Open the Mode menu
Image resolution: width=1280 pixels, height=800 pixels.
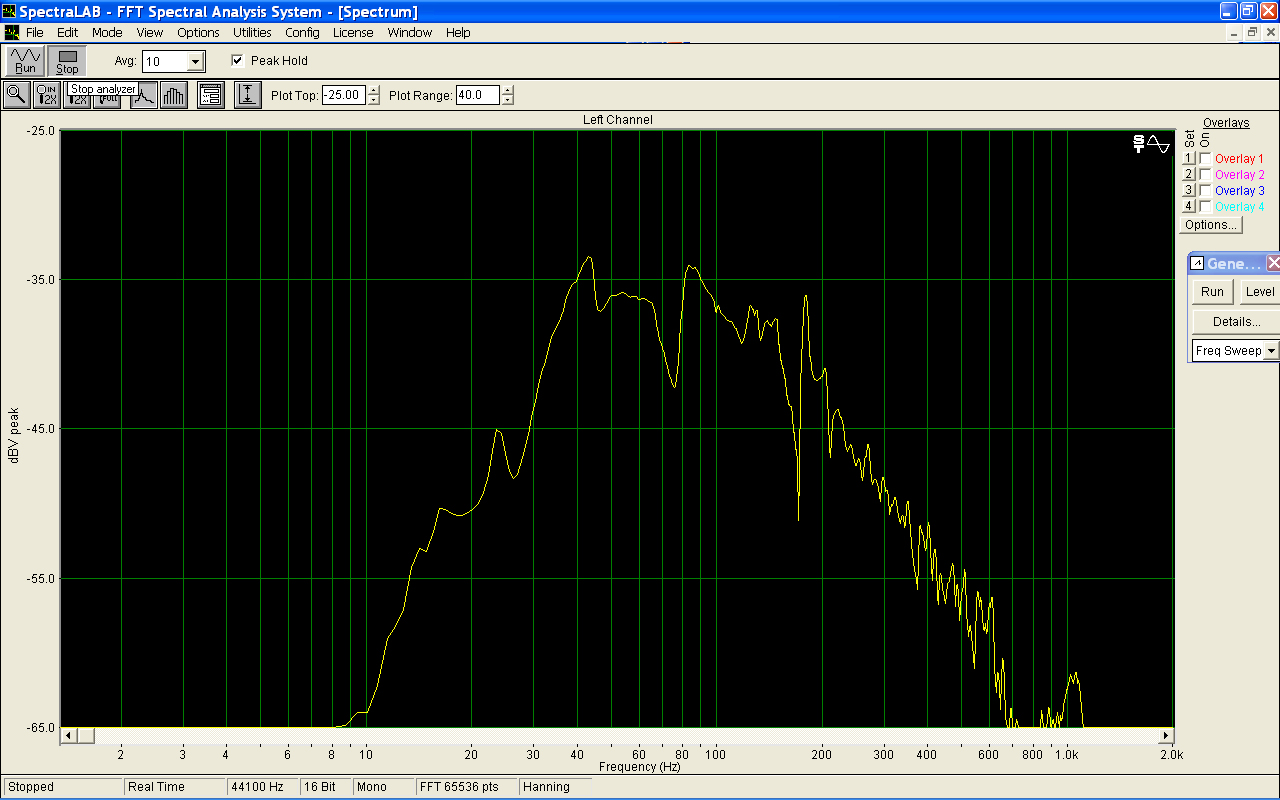107,32
